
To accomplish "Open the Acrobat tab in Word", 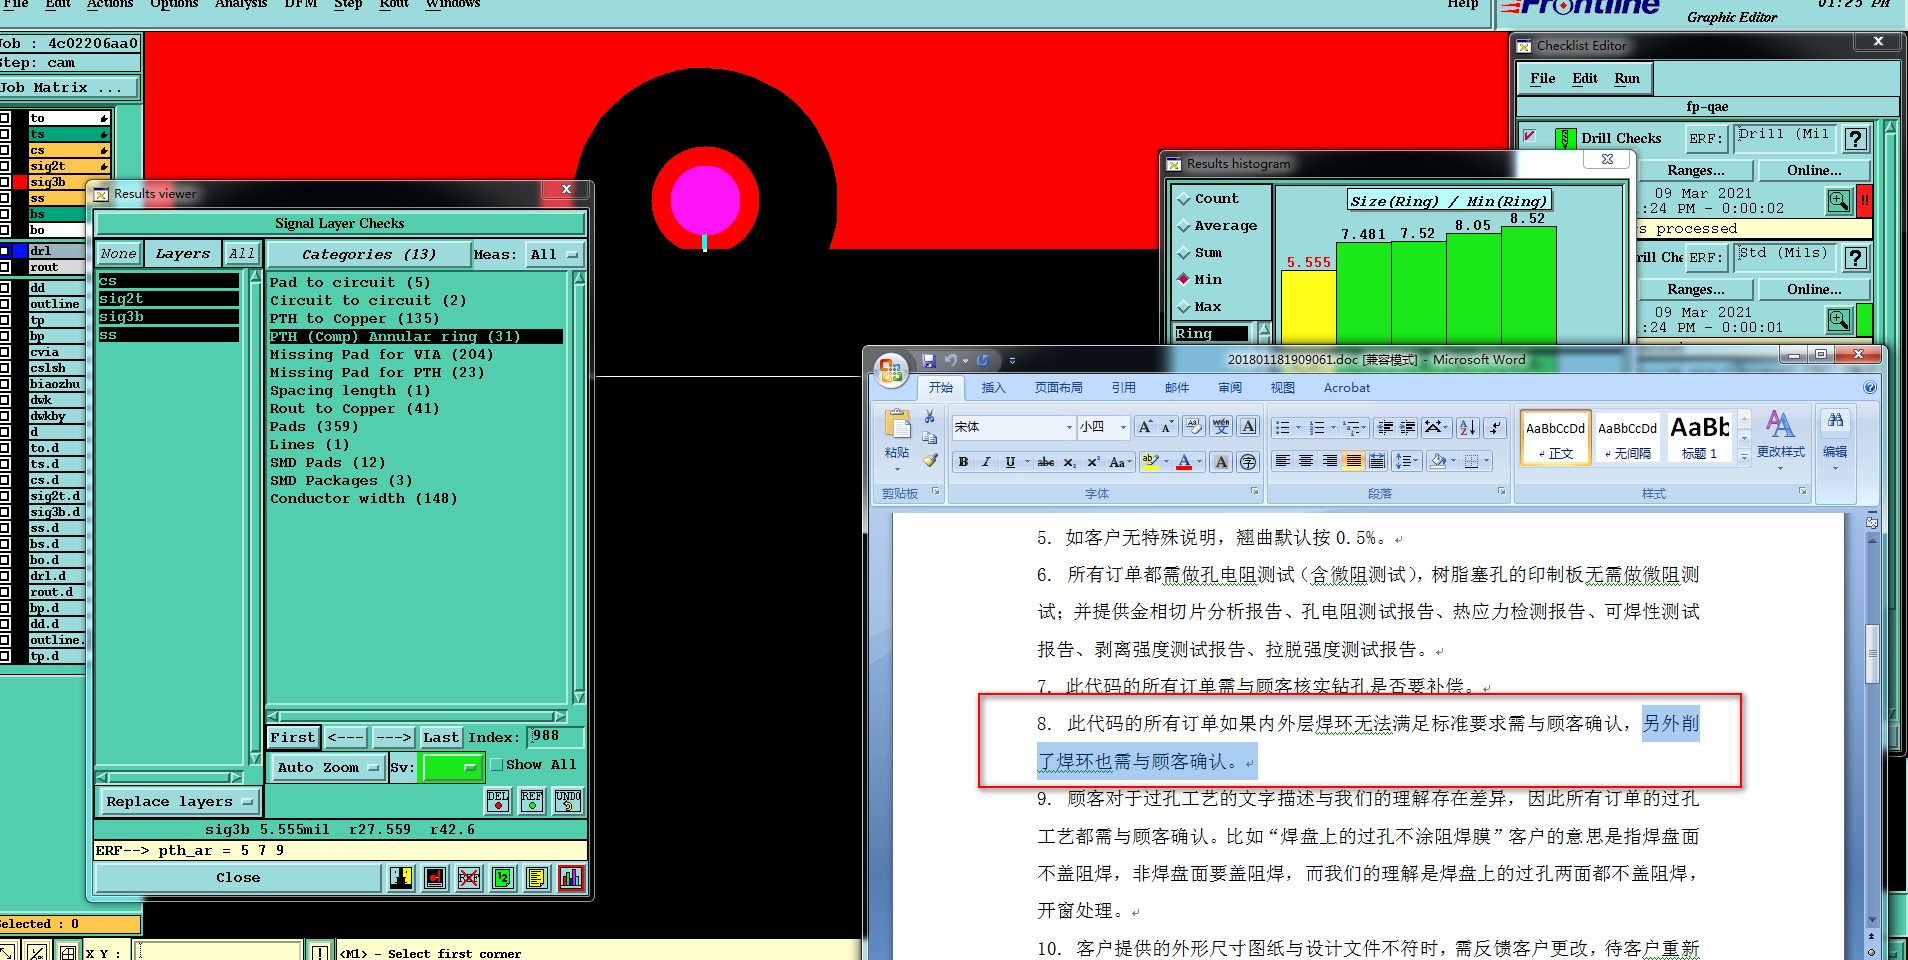I will tap(1347, 388).
